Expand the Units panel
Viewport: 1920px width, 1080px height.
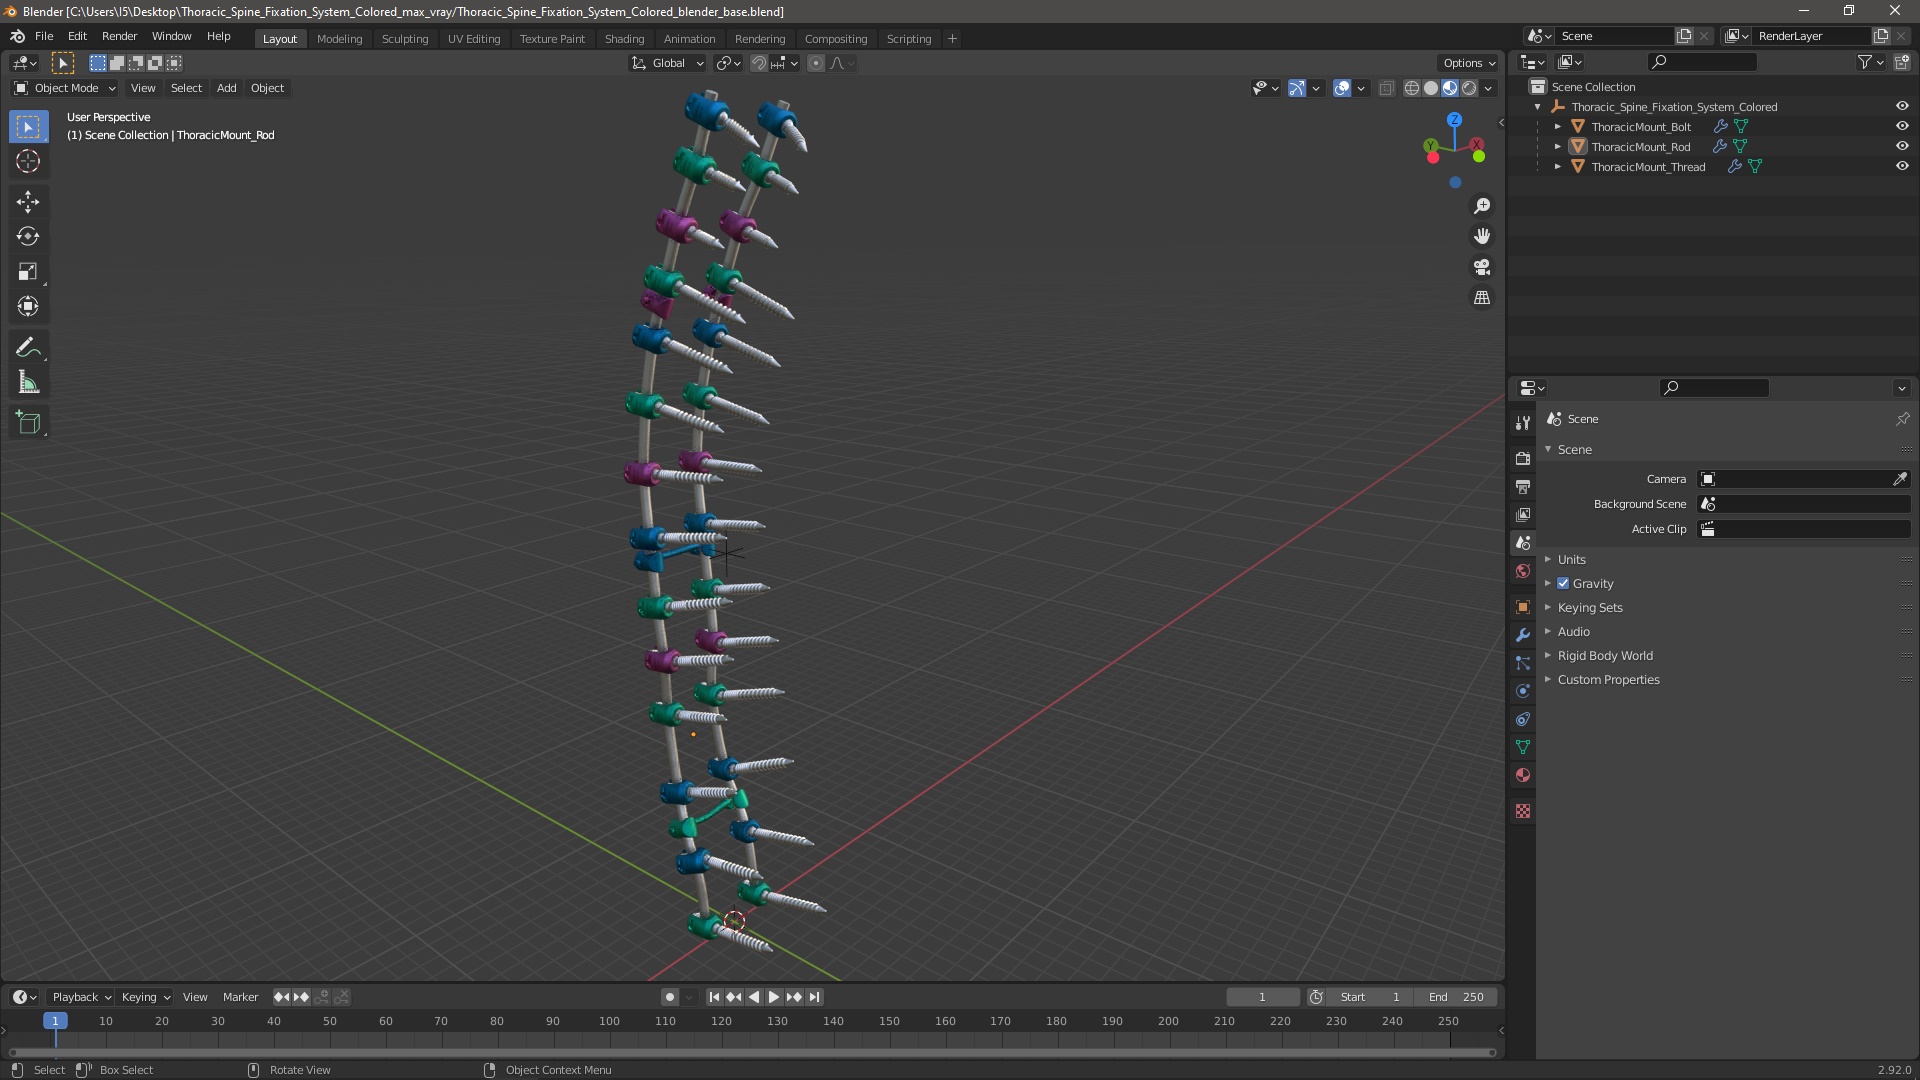click(x=1571, y=560)
